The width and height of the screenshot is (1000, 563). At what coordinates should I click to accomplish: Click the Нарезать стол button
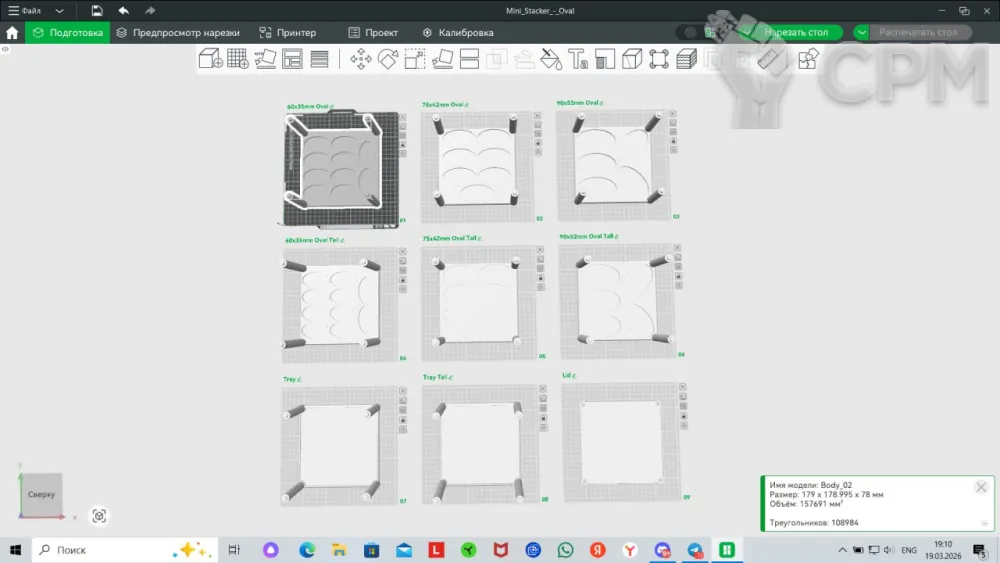(x=795, y=32)
